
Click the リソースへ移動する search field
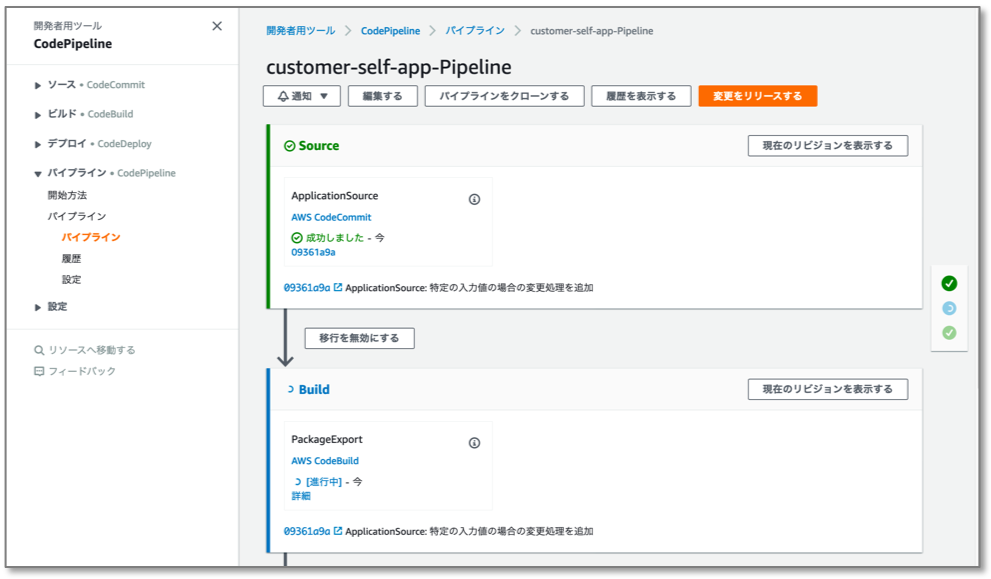tap(91, 350)
